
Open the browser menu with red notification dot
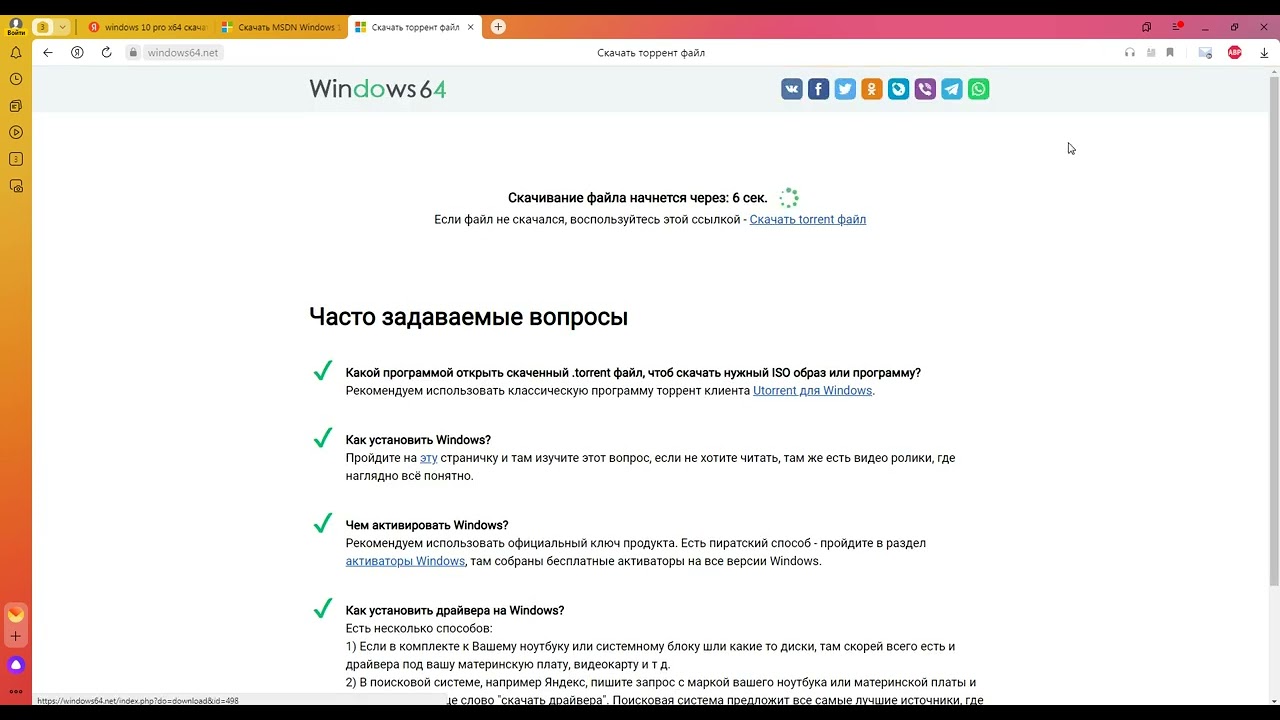pos(1177,27)
